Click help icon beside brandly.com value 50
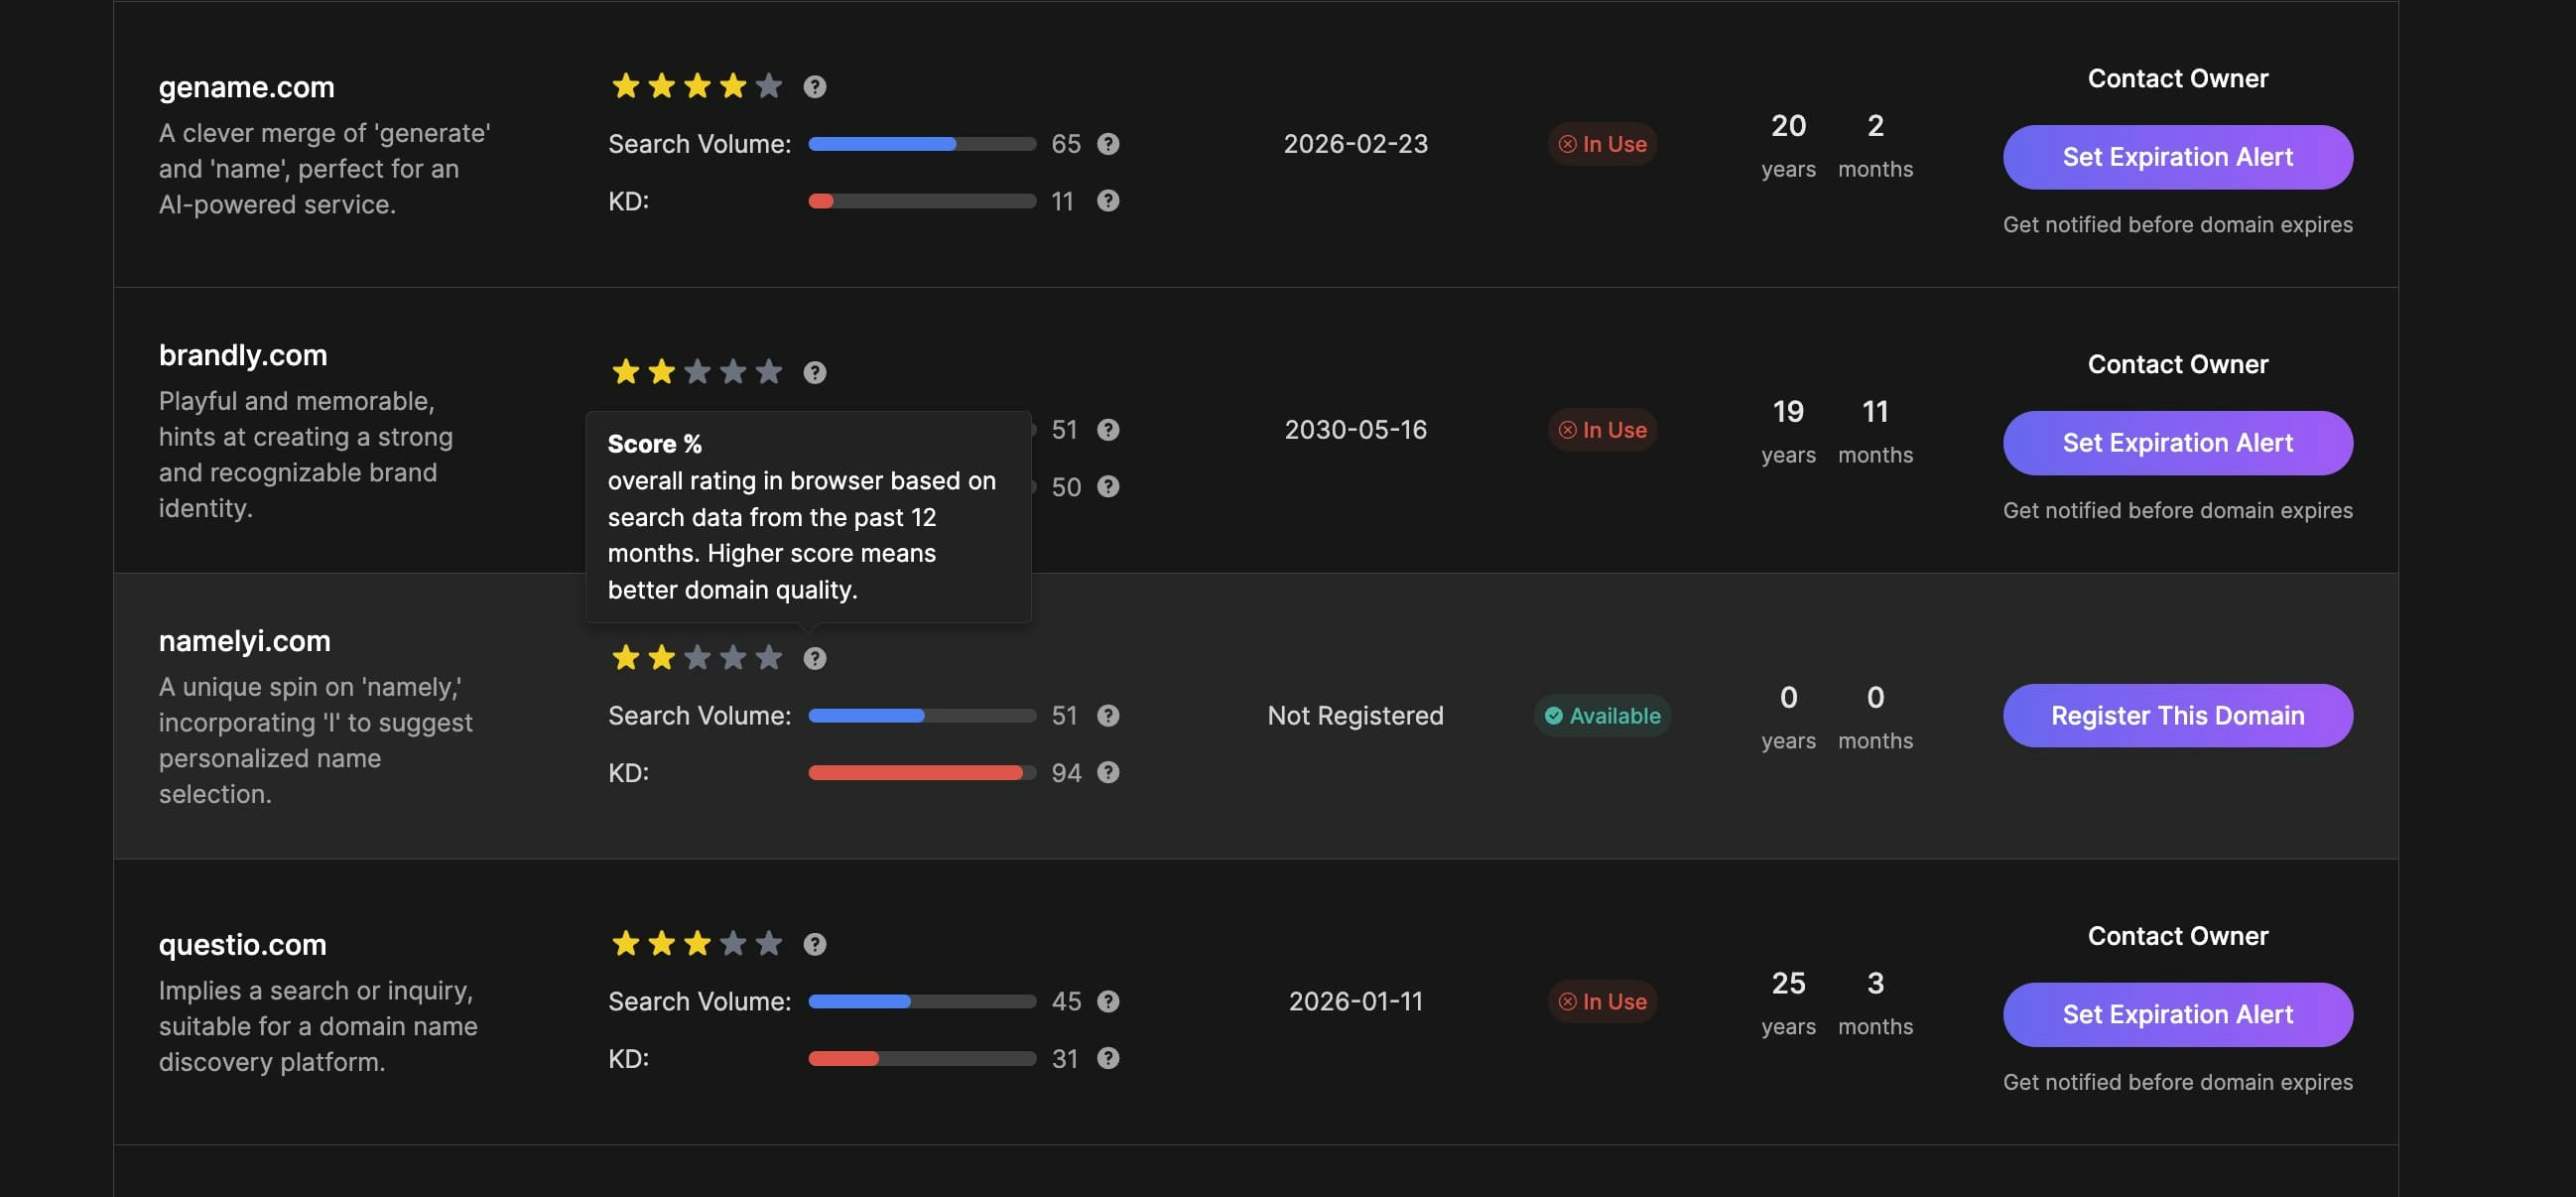The width and height of the screenshot is (2576, 1197). 1107,487
